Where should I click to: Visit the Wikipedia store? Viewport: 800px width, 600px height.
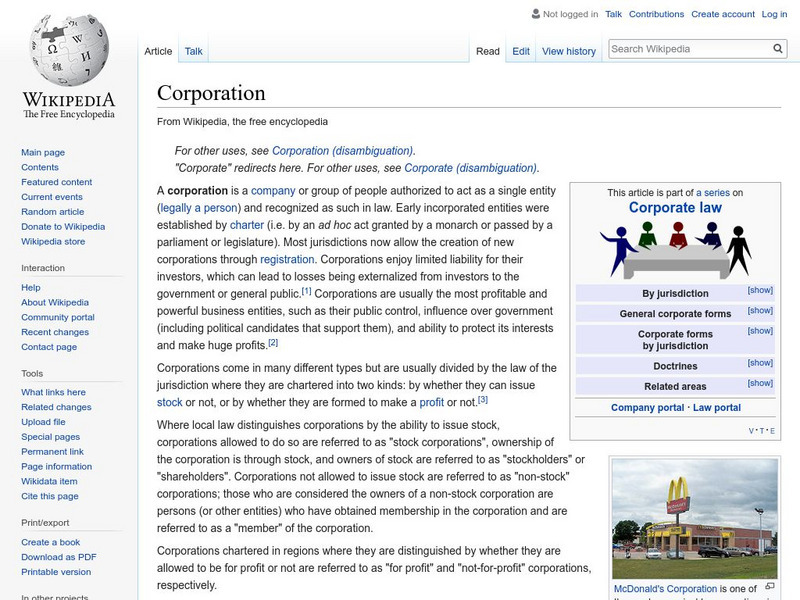(53, 241)
